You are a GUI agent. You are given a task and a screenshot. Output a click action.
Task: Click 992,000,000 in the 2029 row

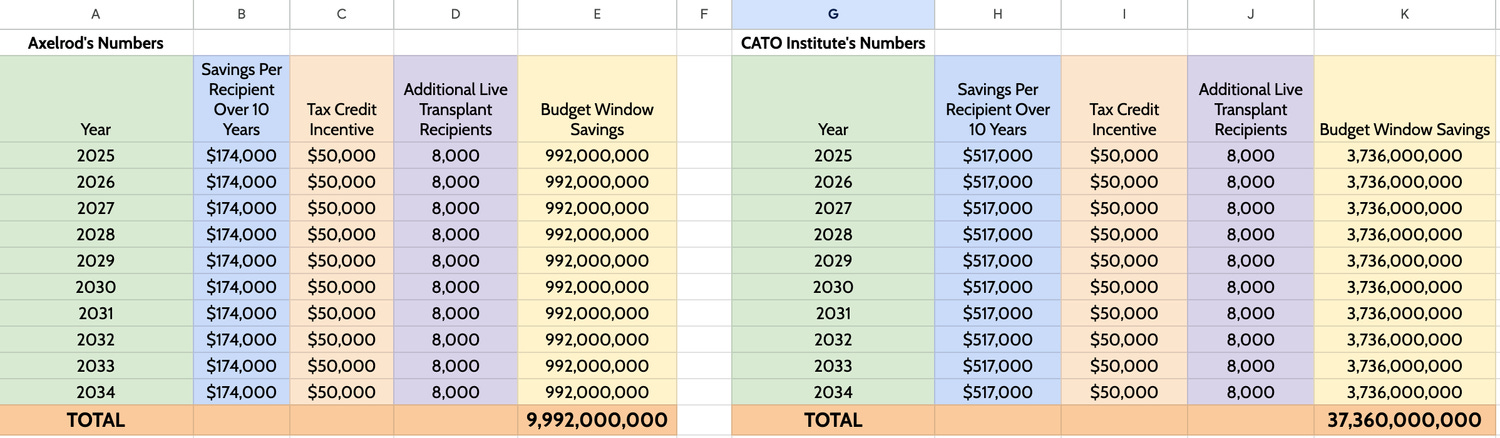[598, 261]
